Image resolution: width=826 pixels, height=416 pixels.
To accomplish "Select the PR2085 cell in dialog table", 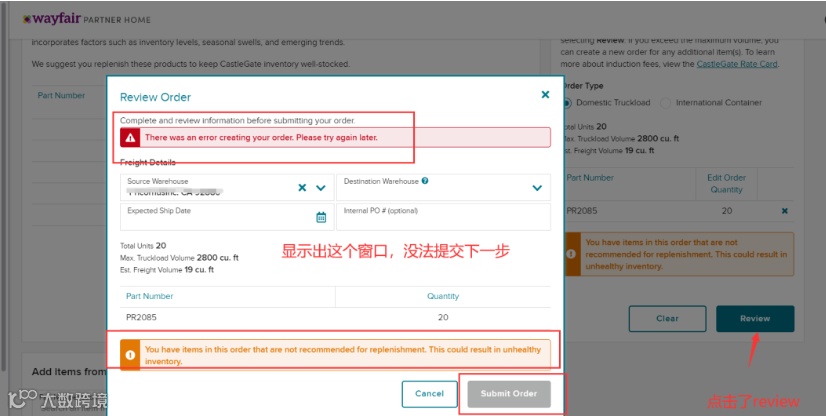I will (x=141, y=318).
